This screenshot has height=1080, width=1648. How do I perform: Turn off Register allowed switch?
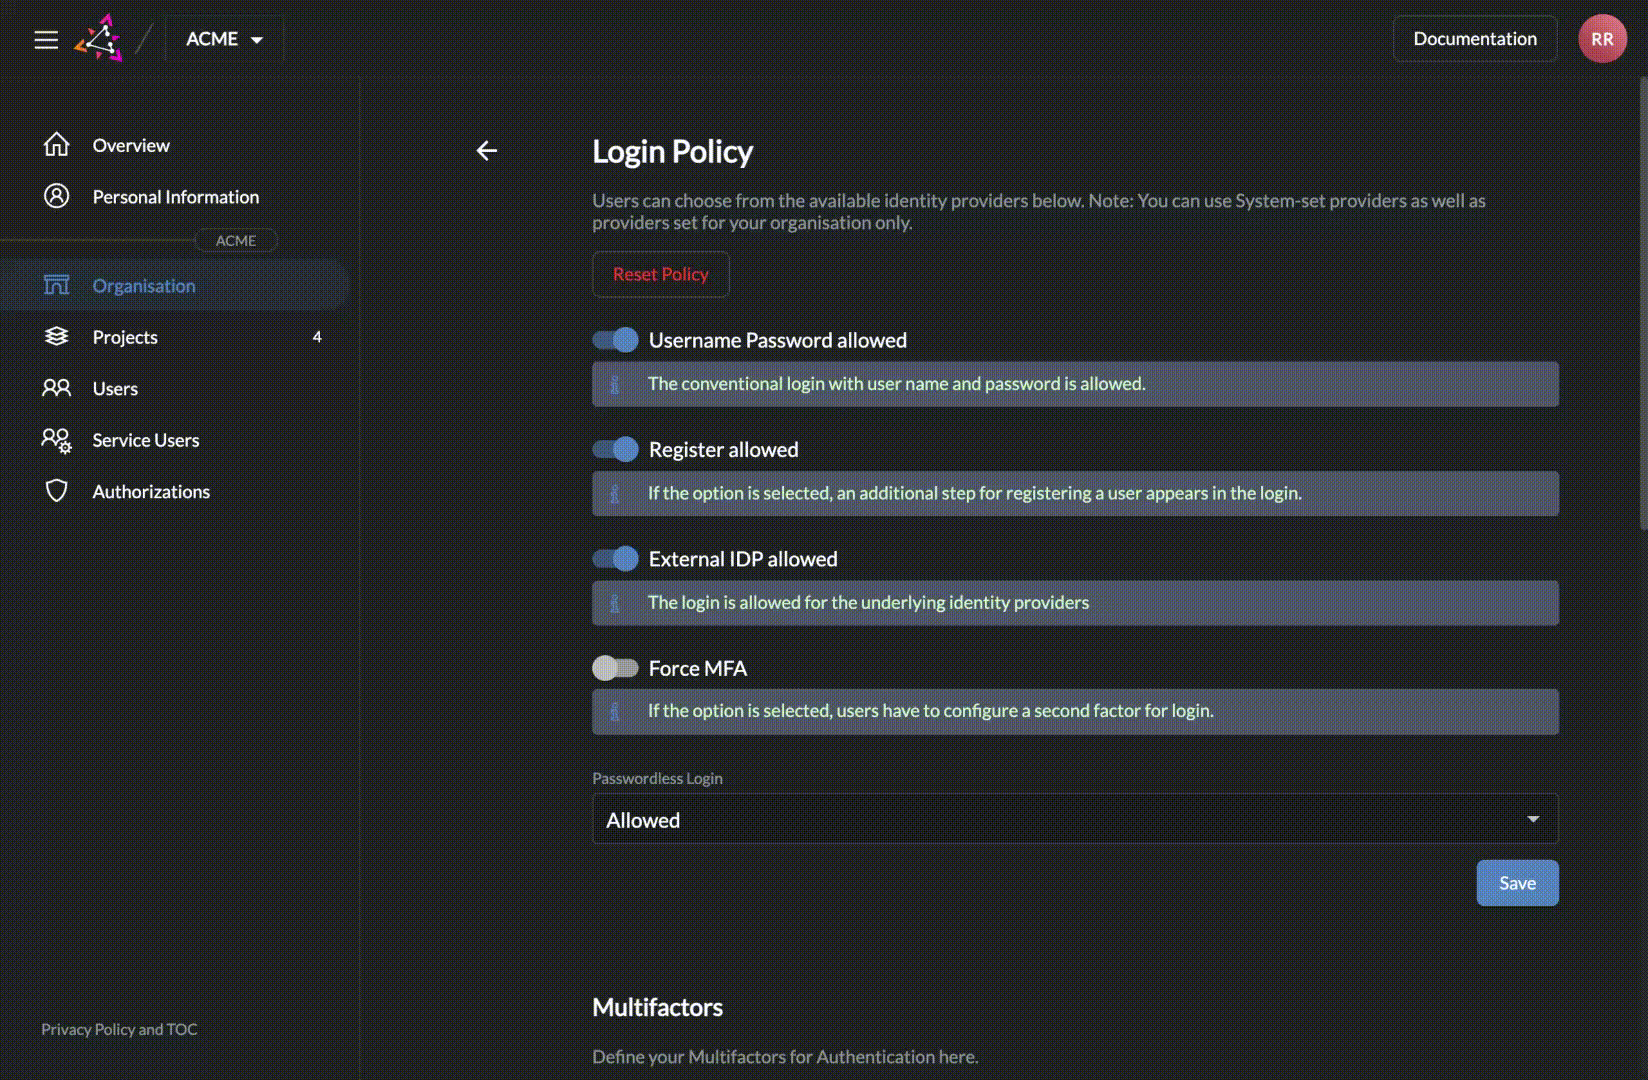(x=615, y=450)
